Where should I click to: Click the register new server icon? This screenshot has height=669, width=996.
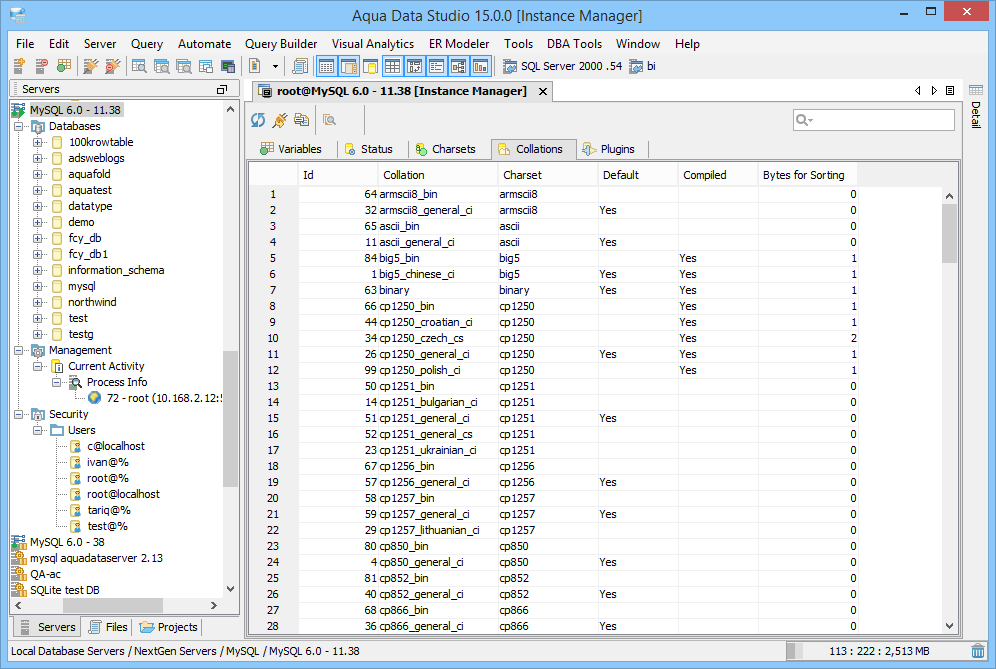pyautogui.click(x=19, y=65)
